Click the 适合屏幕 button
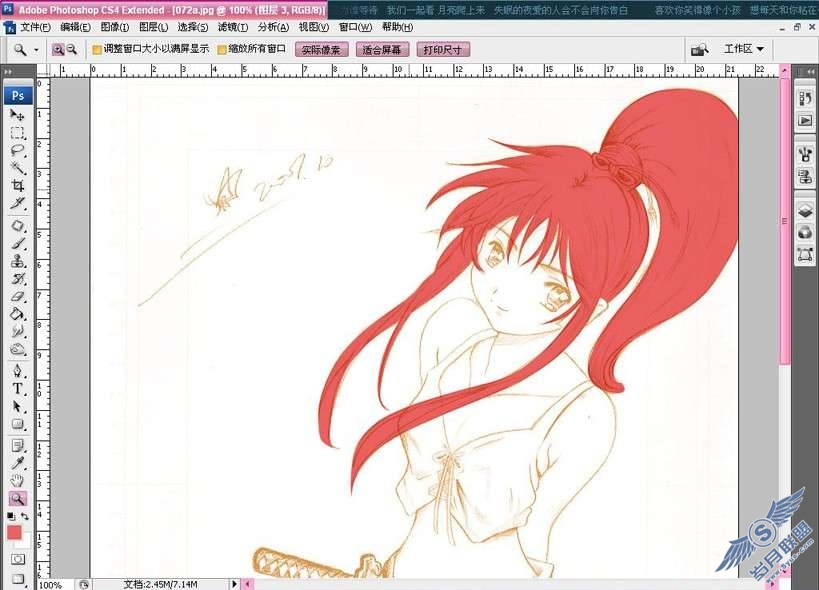 (382, 50)
